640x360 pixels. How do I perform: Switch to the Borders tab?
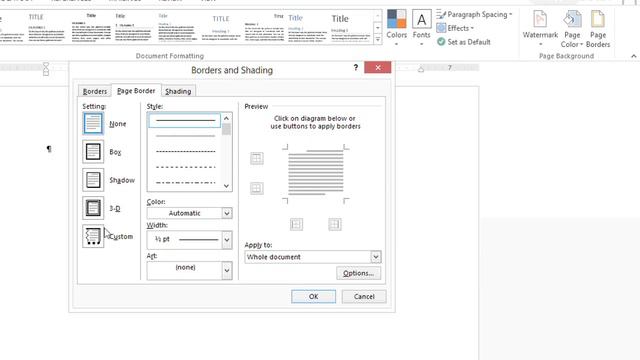pyautogui.click(x=95, y=91)
